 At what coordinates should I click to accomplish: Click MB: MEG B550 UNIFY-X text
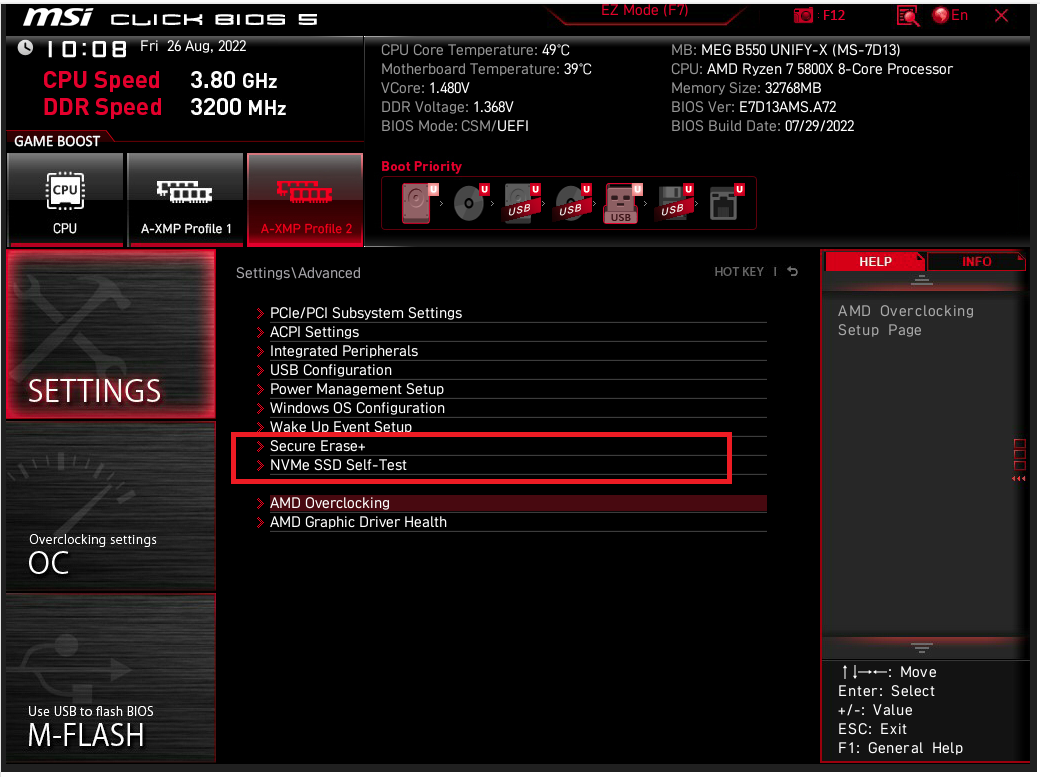(785, 50)
